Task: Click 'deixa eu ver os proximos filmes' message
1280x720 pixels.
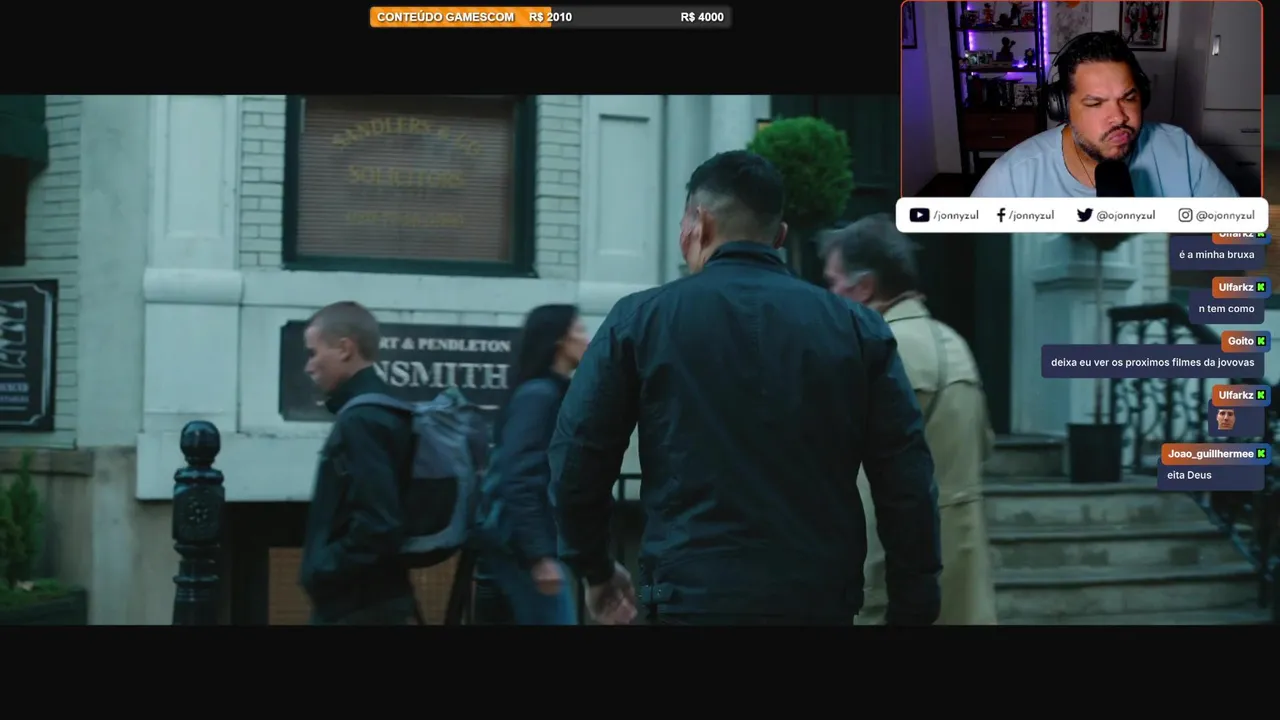Action: pos(1152,362)
